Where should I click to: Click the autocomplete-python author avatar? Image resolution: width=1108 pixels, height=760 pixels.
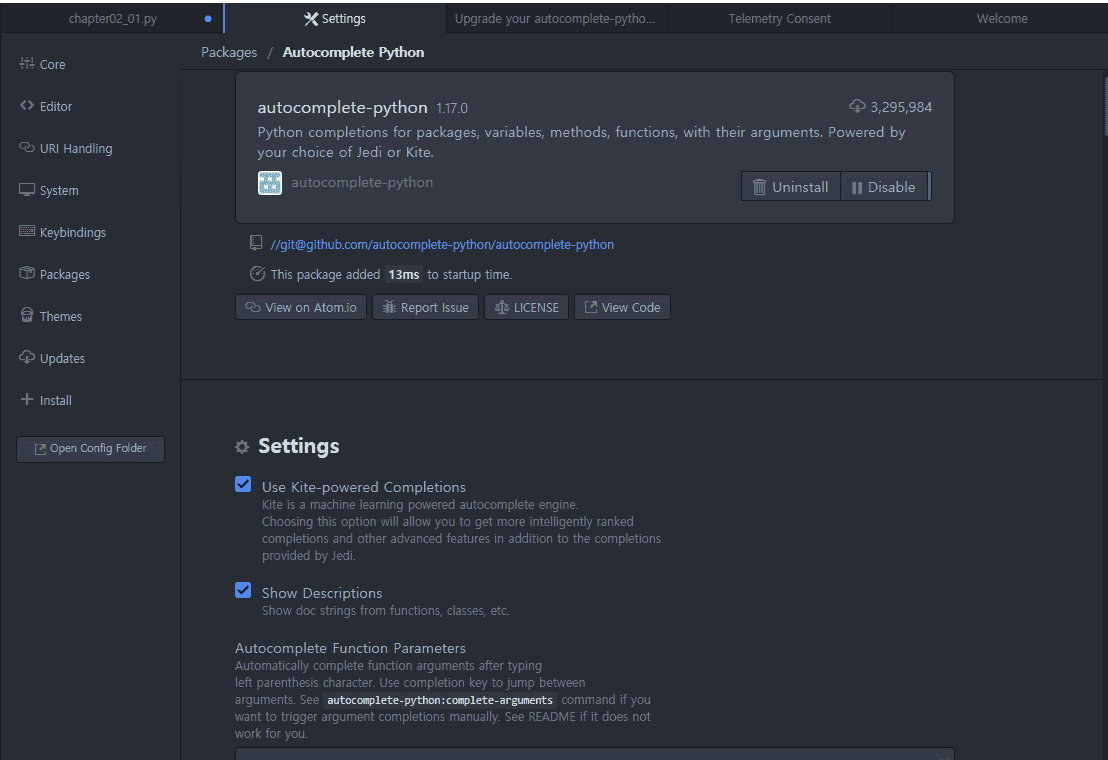coord(270,183)
